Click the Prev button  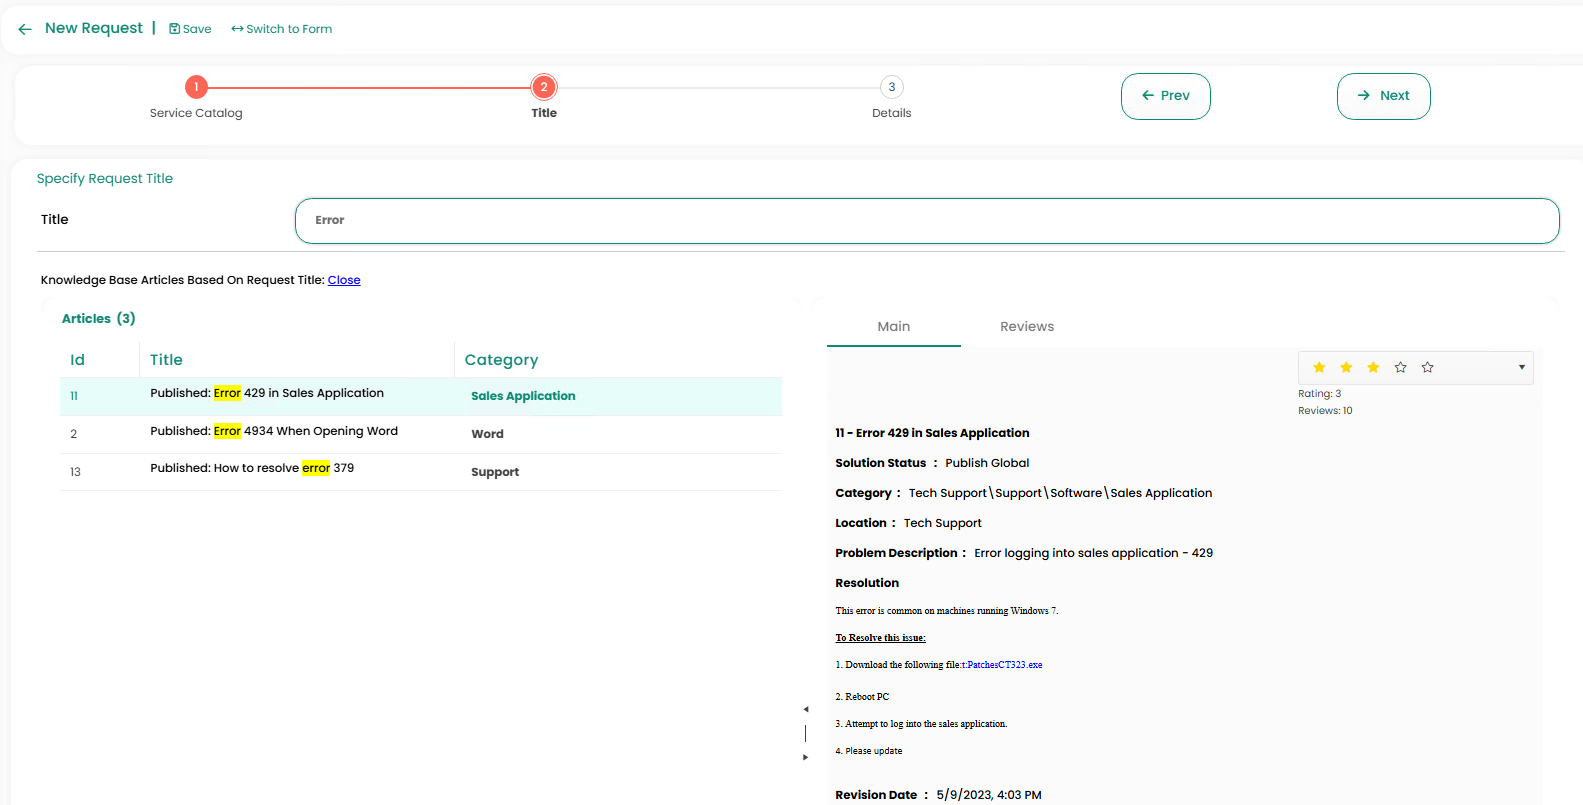1165,96
